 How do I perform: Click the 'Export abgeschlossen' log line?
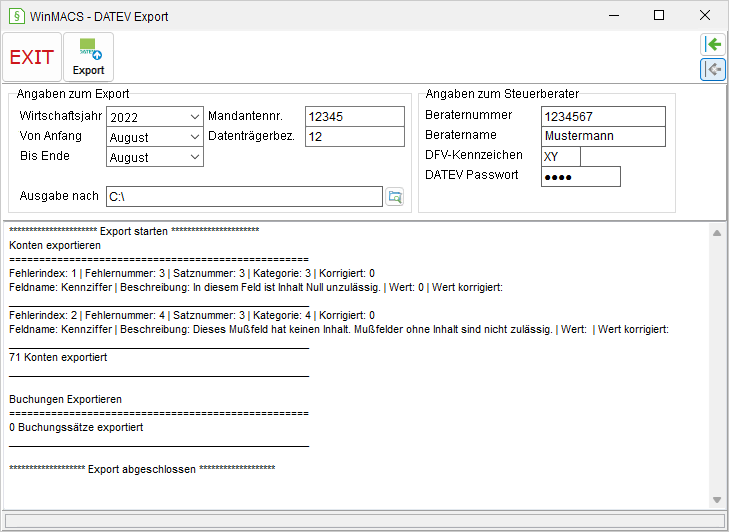(142, 469)
